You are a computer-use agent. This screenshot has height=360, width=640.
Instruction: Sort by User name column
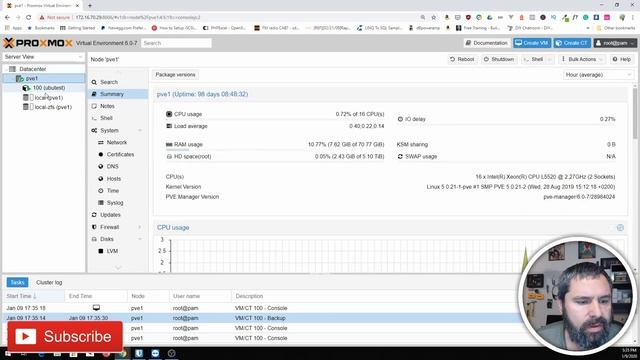(x=200, y=296)
